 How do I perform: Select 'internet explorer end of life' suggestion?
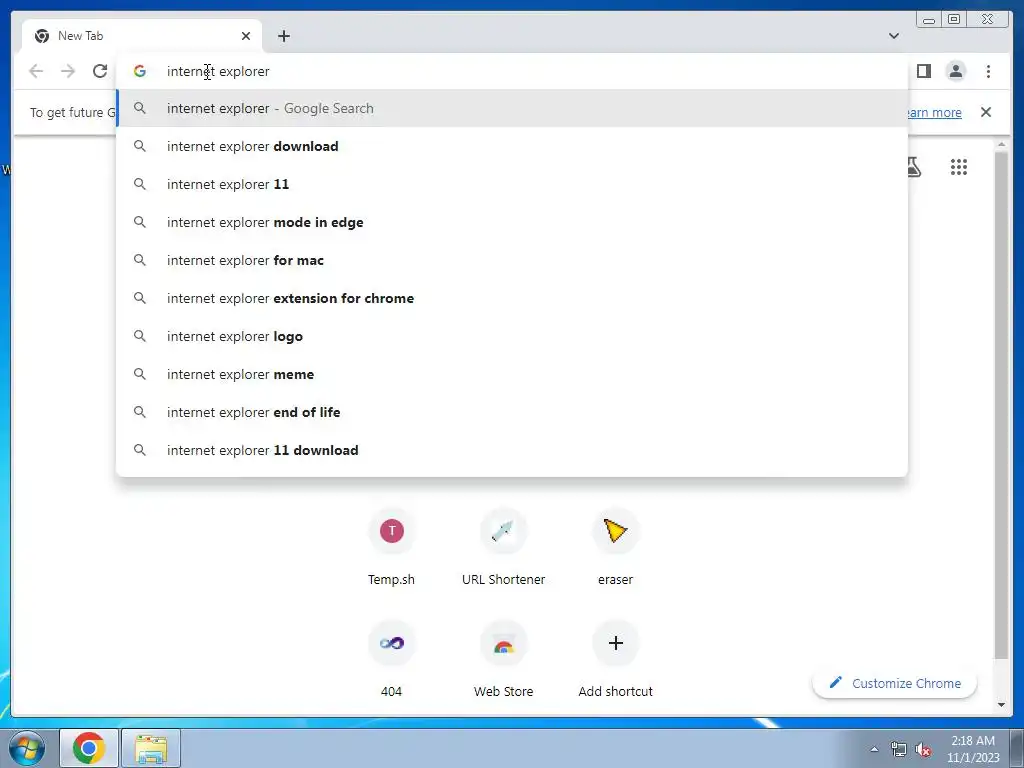click(512, 412)
